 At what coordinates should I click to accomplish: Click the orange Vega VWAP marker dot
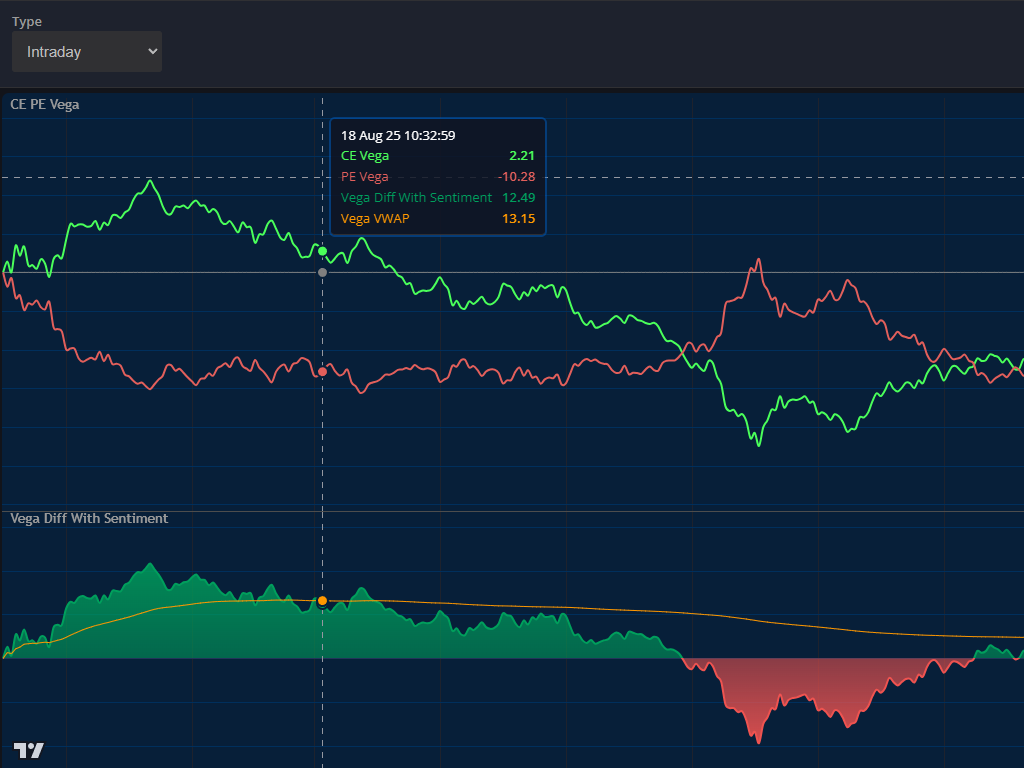pos(322,601)
